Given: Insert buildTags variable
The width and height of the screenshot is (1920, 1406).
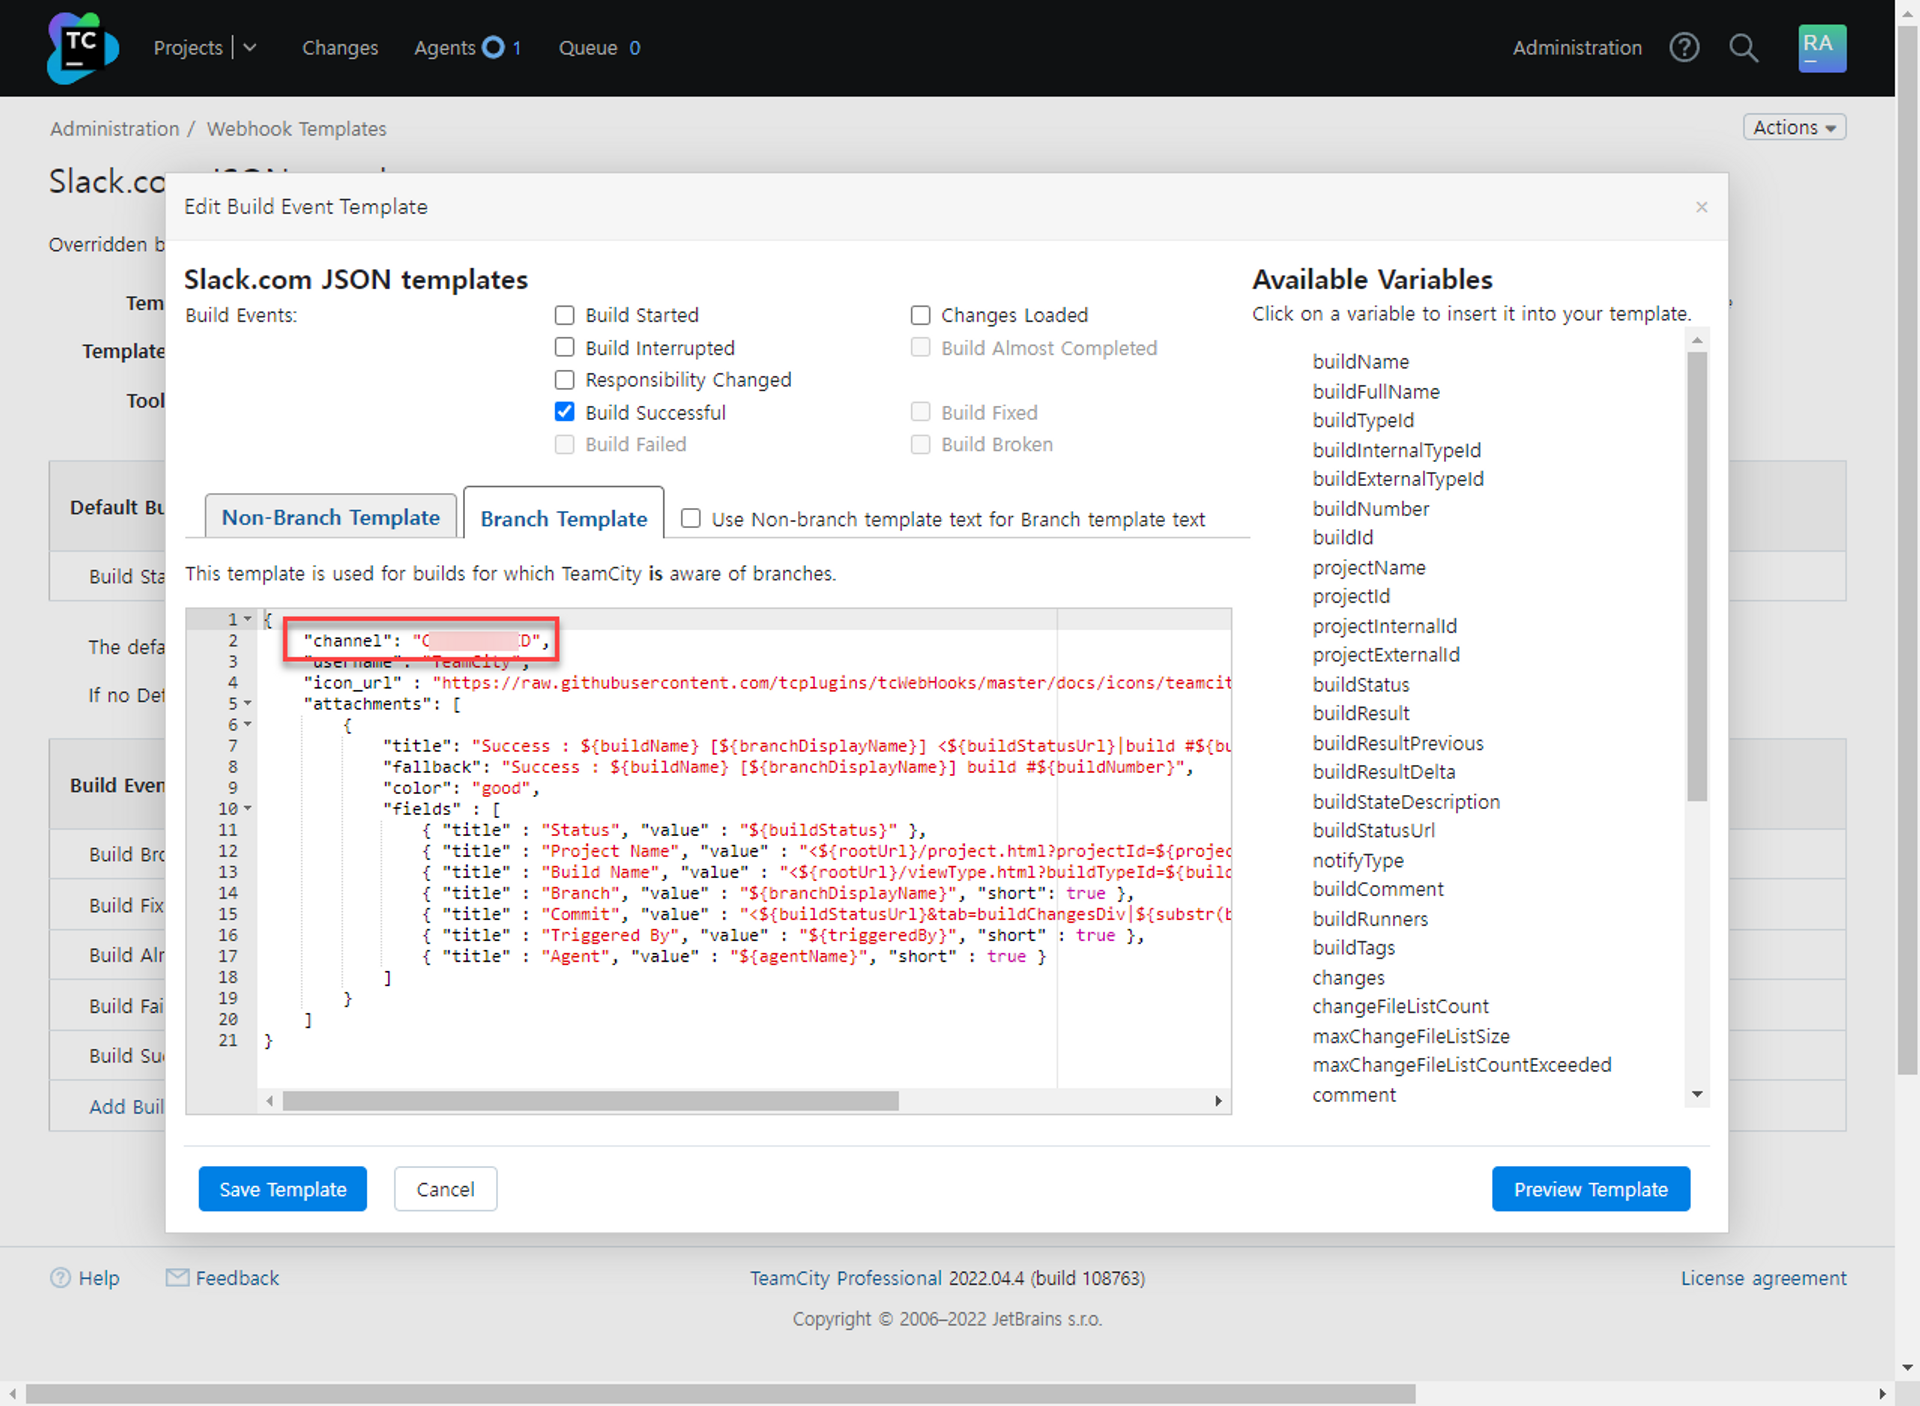Looking at the screenshot, I should 1353,947.
